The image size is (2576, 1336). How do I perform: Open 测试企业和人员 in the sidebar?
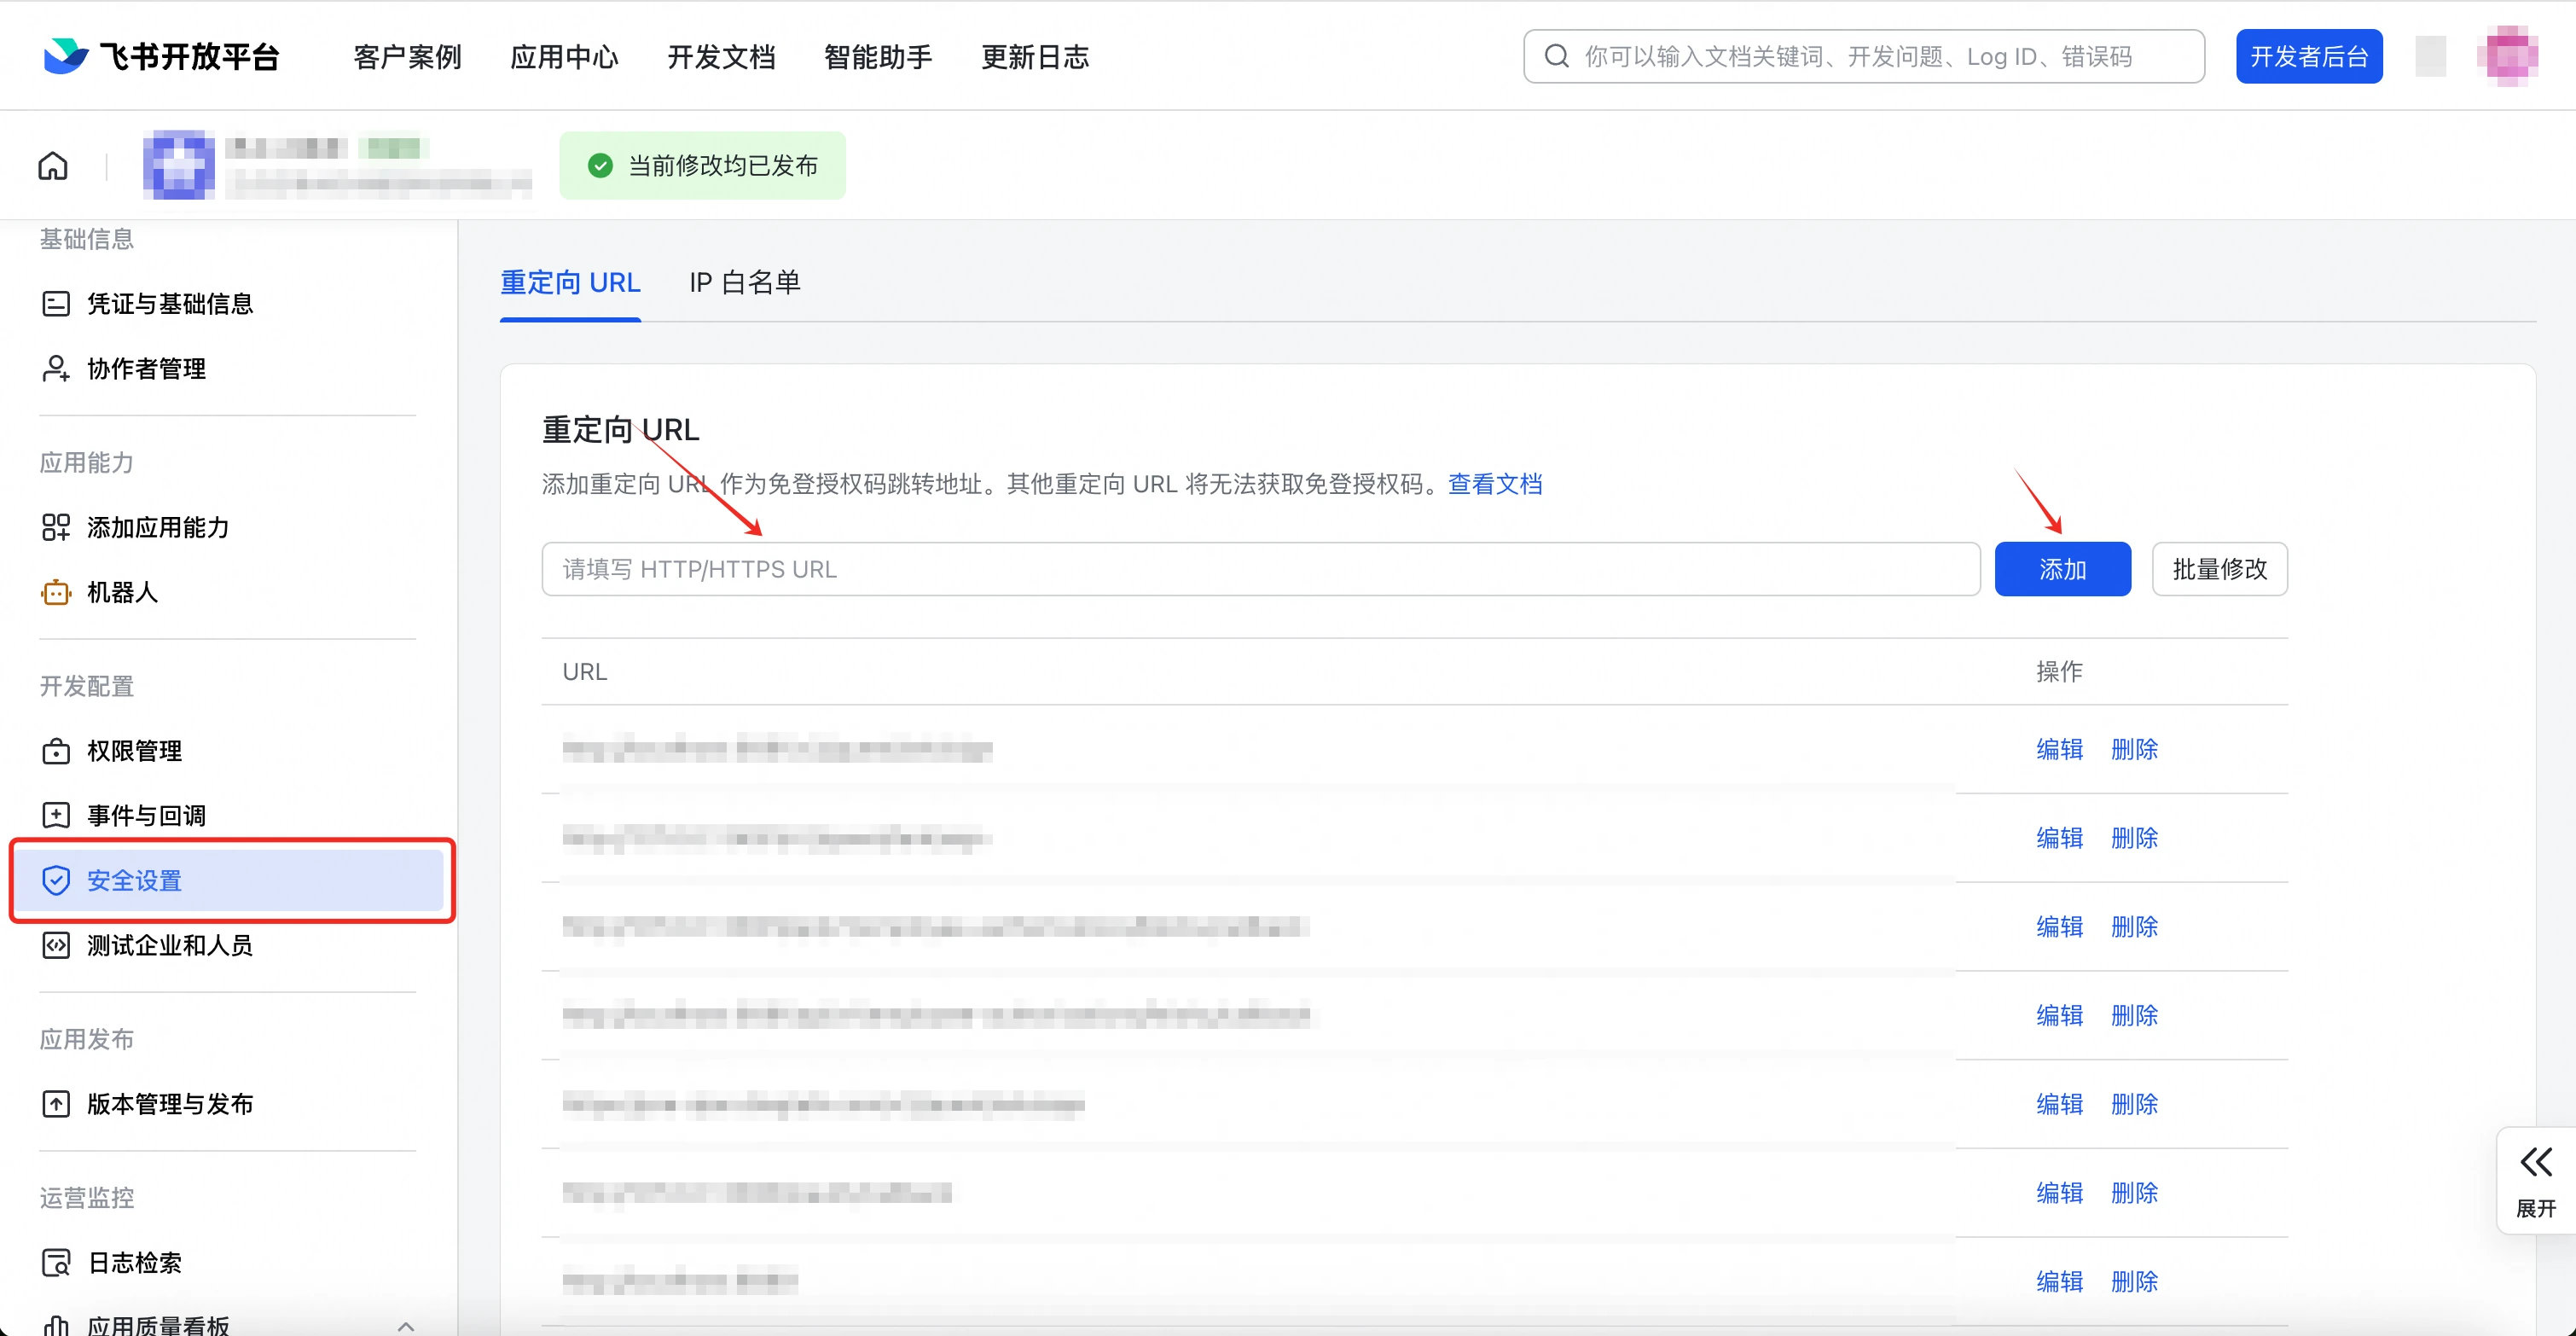click(x=170, y=945)
